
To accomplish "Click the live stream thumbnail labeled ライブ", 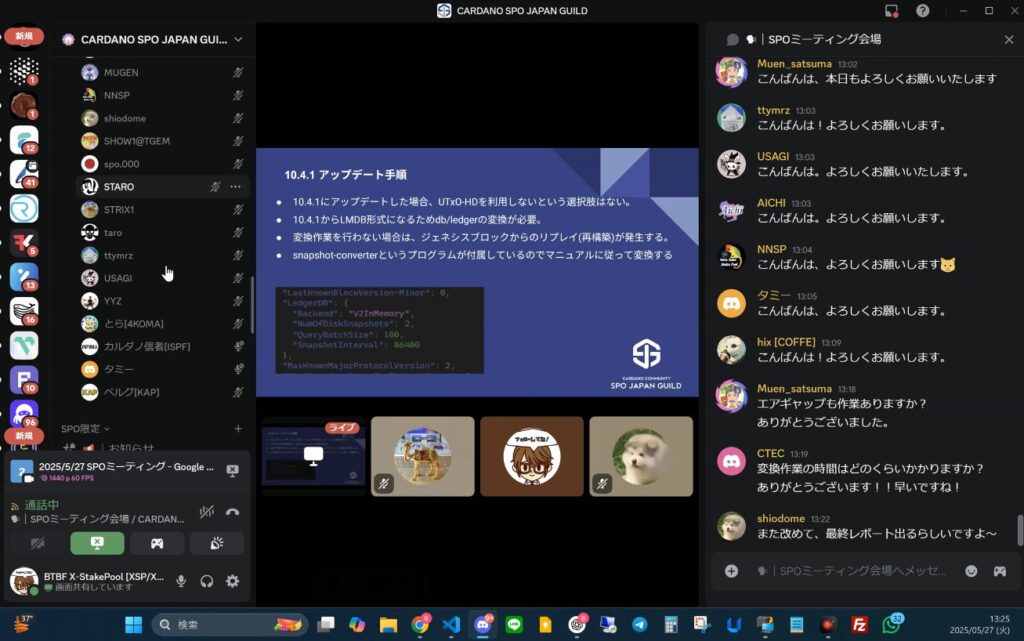I will (x=313, y=456).
